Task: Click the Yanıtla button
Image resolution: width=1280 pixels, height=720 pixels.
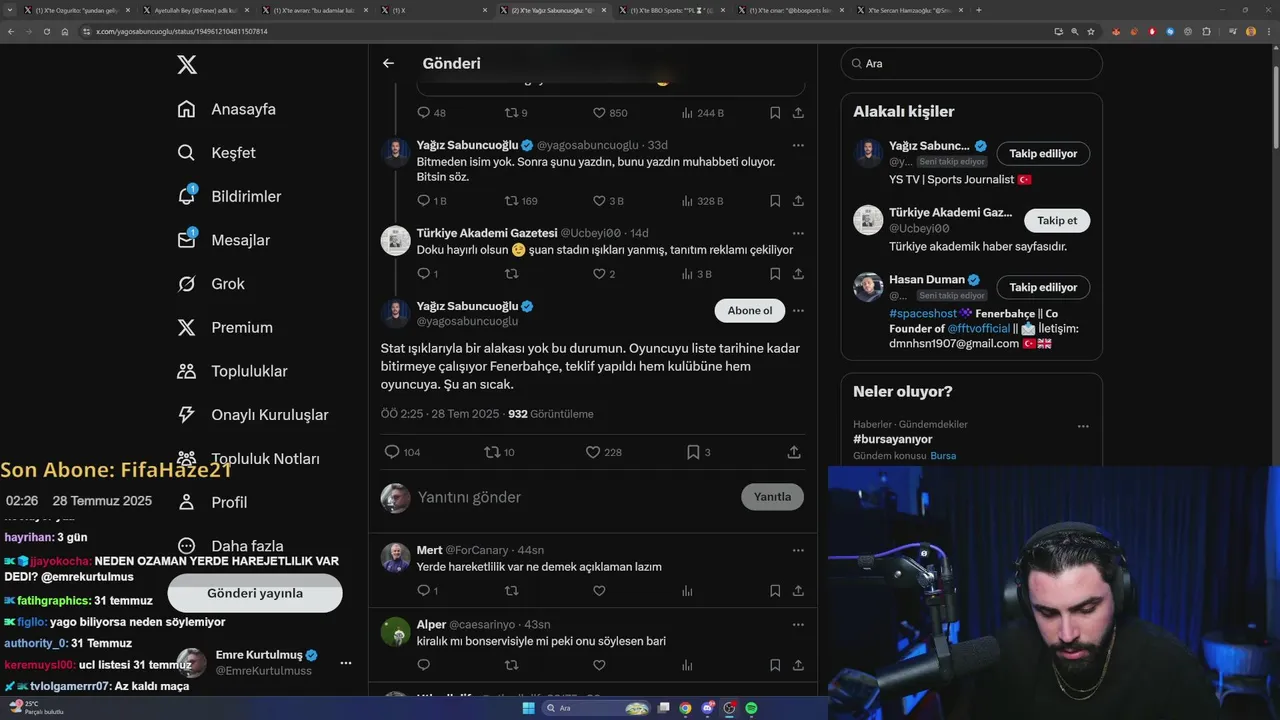Action: click(x=772, y=497)
